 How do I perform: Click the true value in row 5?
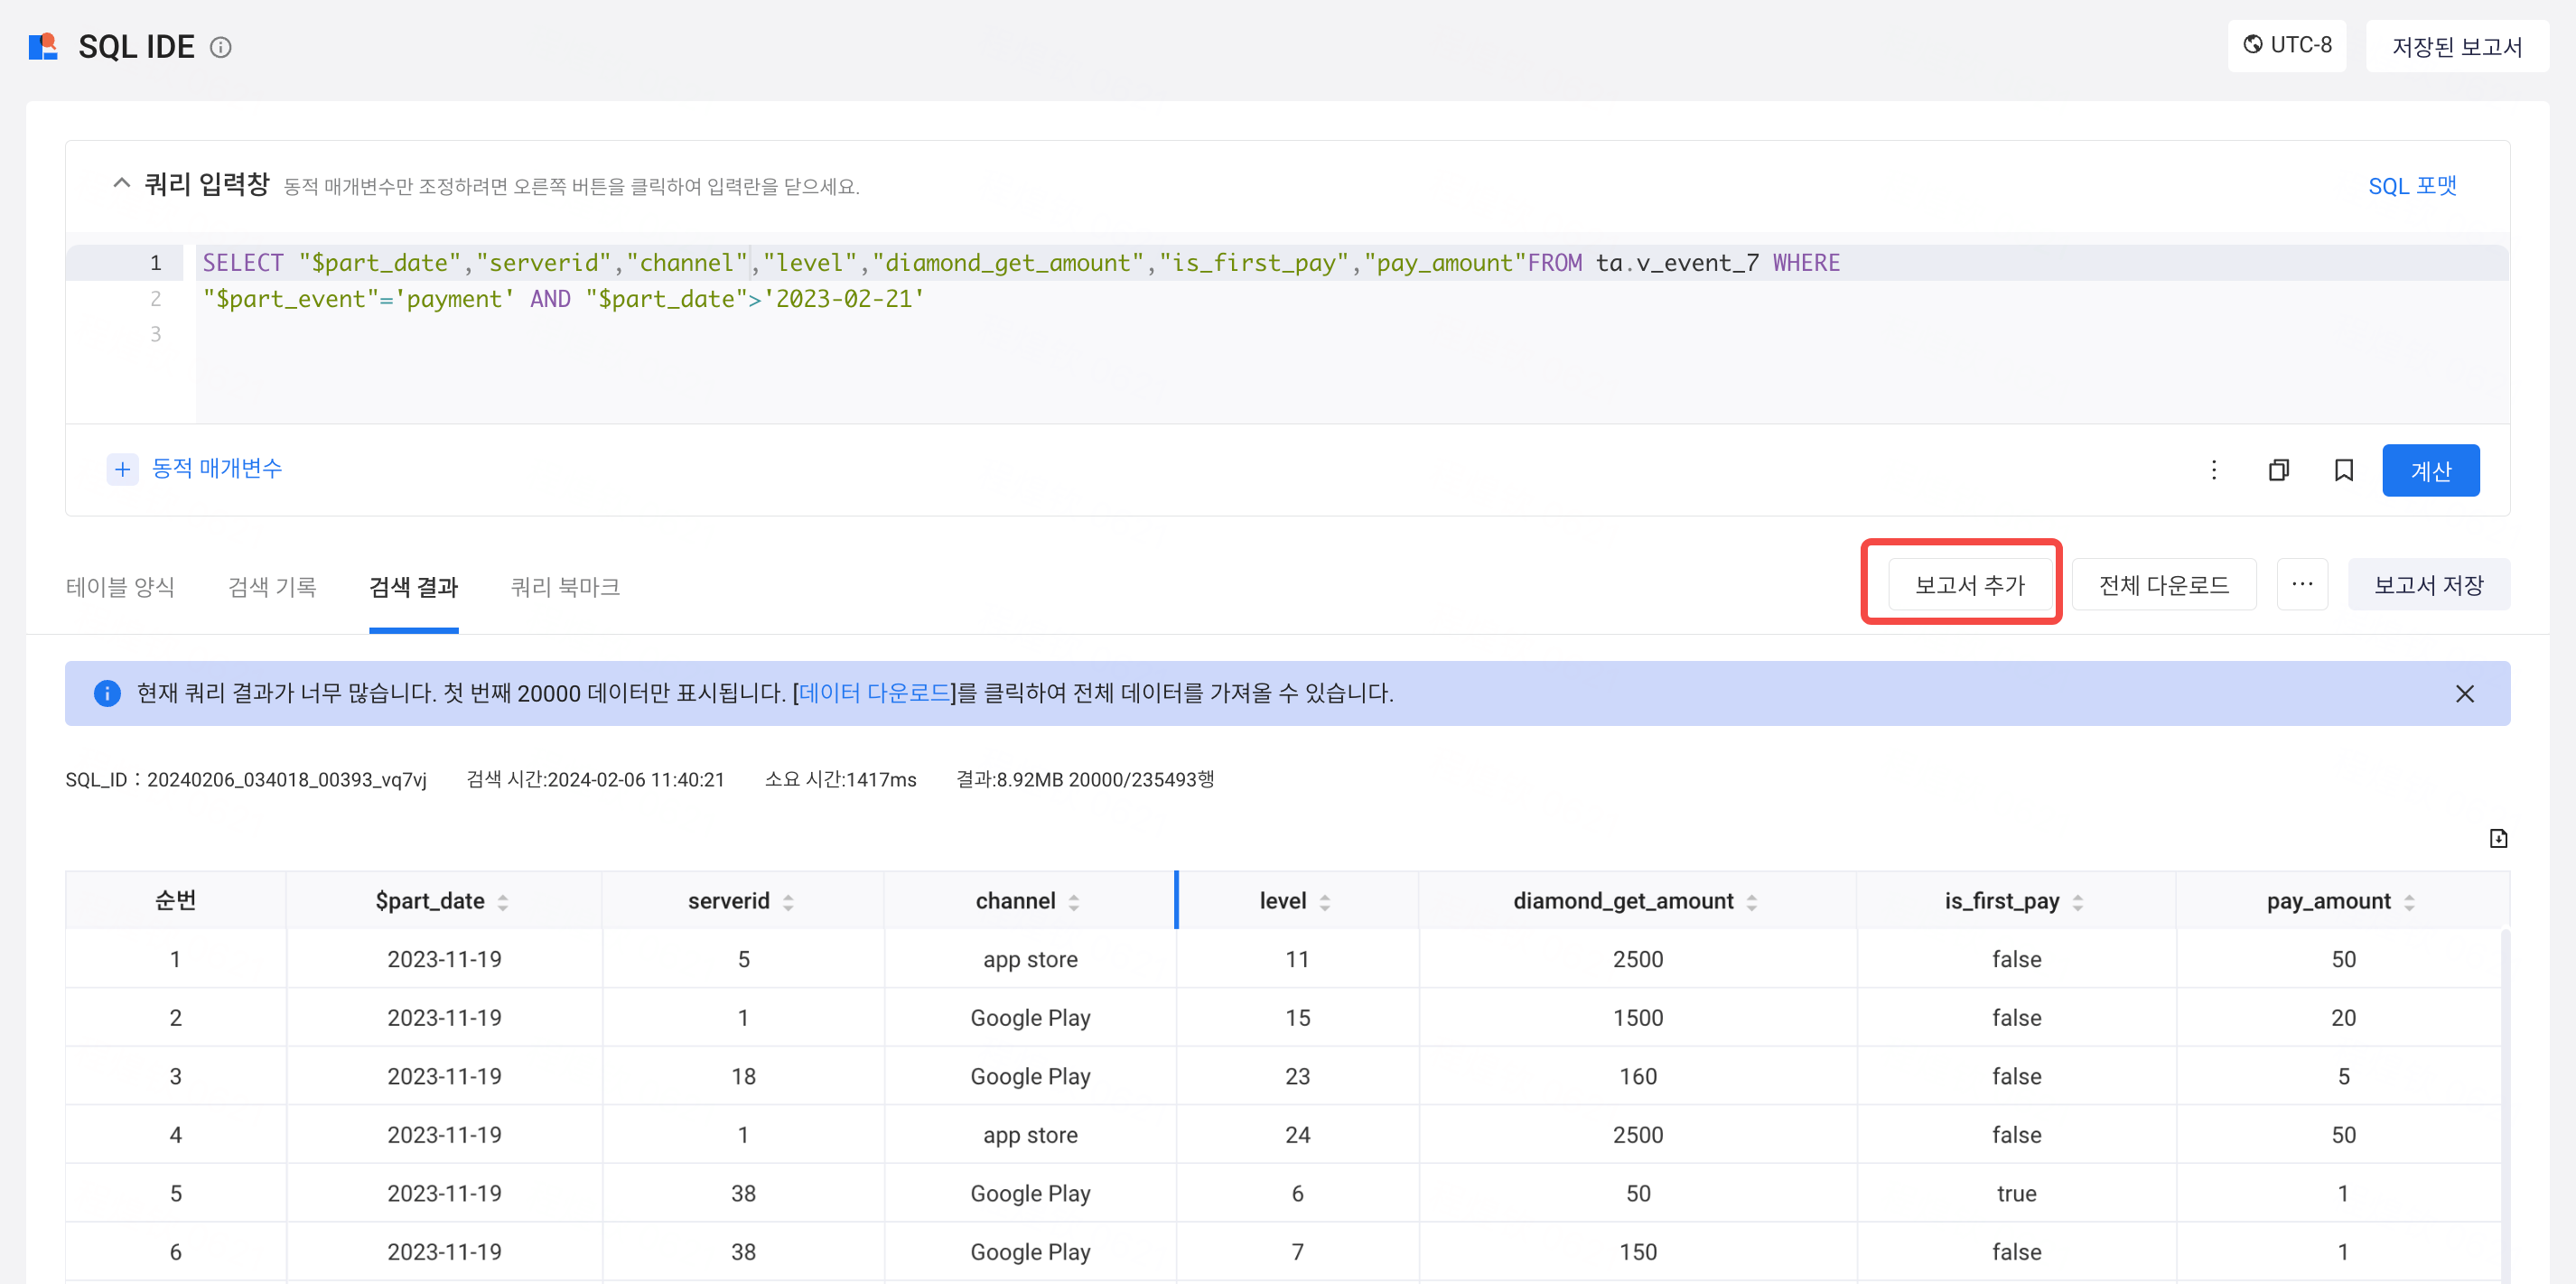coord(2016,1193)
